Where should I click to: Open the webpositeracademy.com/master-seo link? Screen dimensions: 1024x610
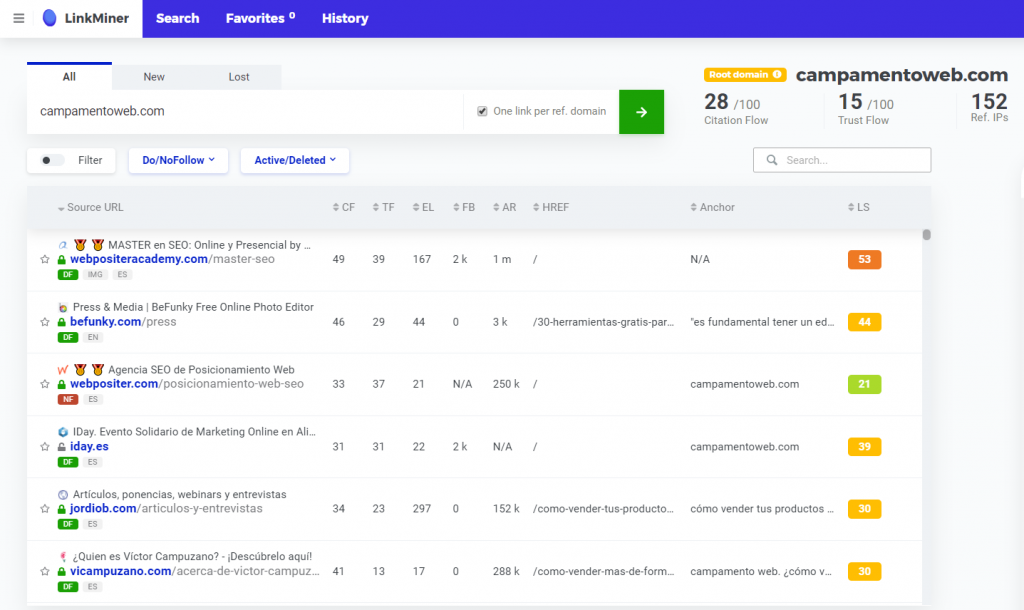pos(172,259)
